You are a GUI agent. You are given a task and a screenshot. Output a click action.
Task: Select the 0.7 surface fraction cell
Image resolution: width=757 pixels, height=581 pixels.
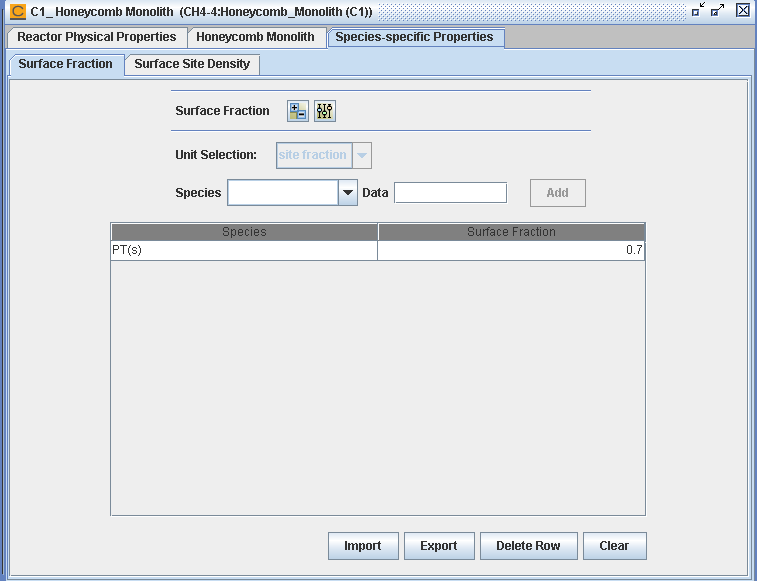[x=511, y=250]
